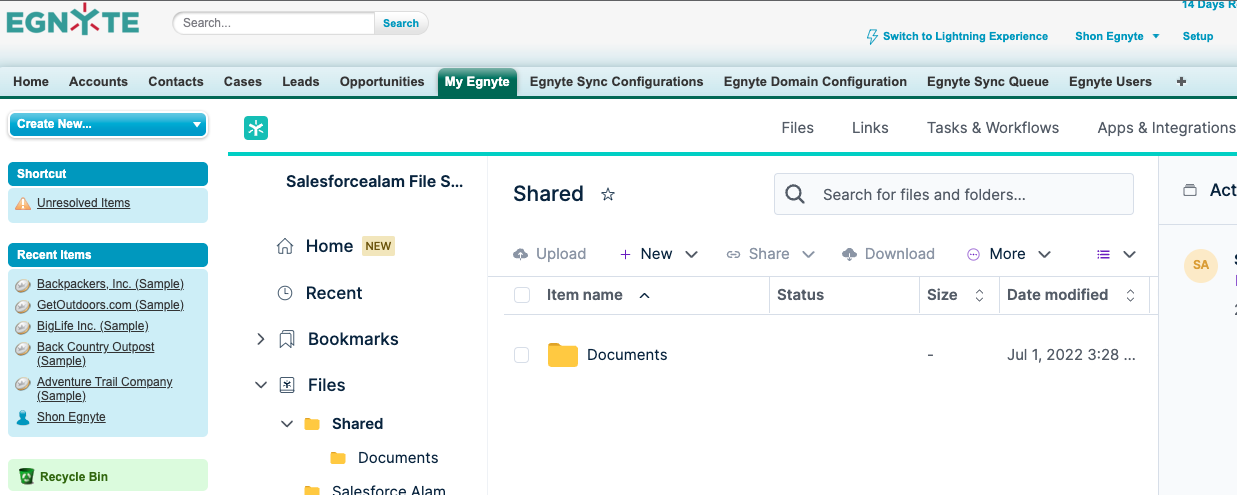Click the Upload cloud icon
Viewport: 1237px width, 495px height.
[520, 254]
